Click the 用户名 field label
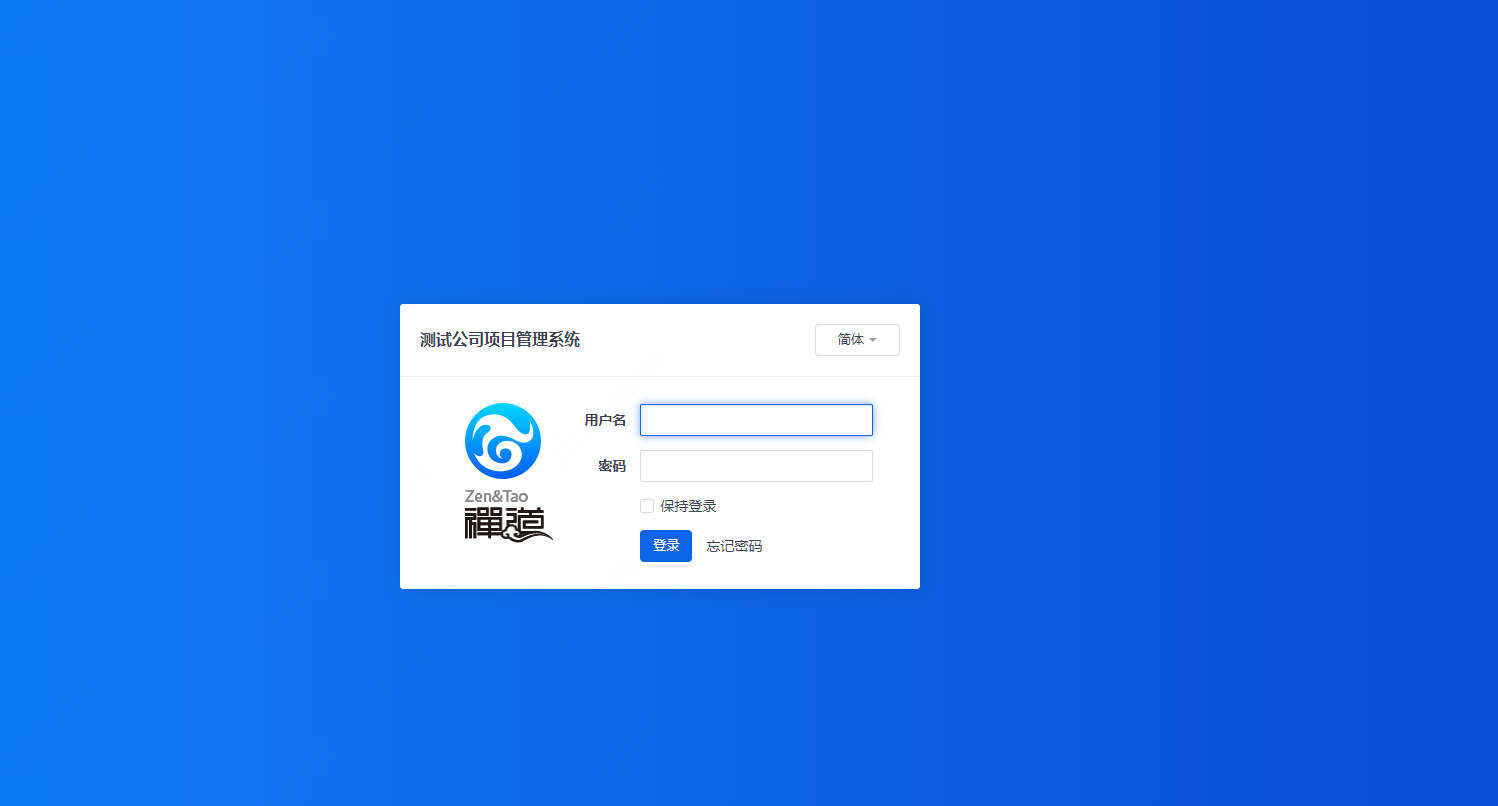 [605, 420]
